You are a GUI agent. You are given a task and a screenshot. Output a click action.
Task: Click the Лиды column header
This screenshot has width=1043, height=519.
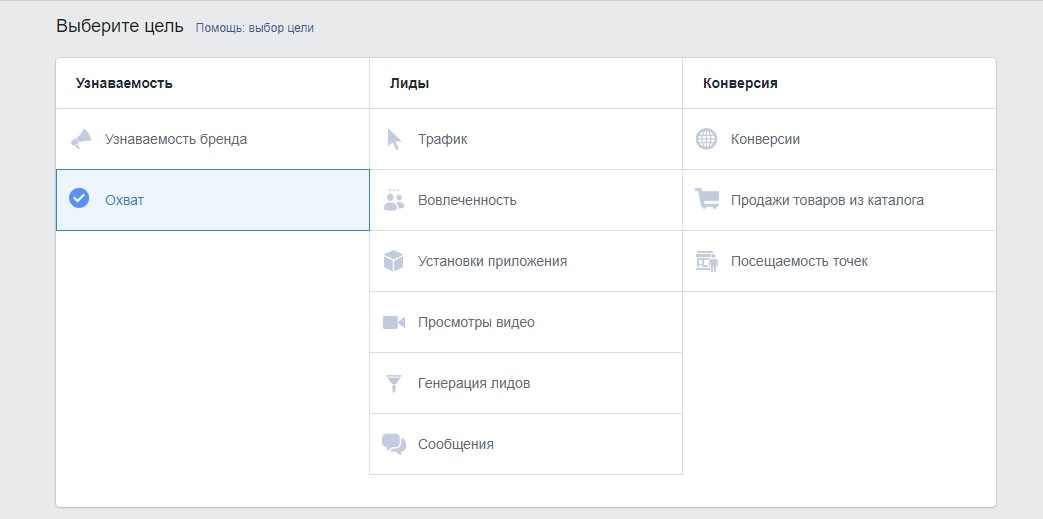409,83
